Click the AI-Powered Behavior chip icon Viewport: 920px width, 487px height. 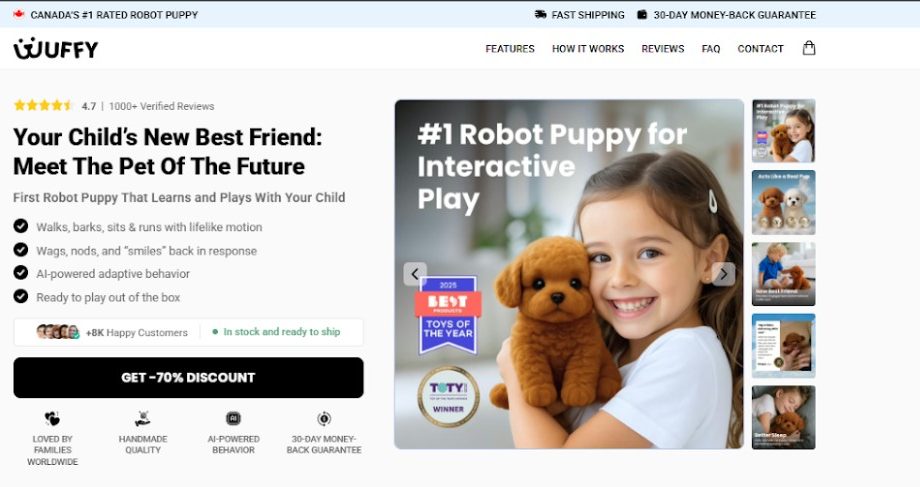[x=234, y=418]
